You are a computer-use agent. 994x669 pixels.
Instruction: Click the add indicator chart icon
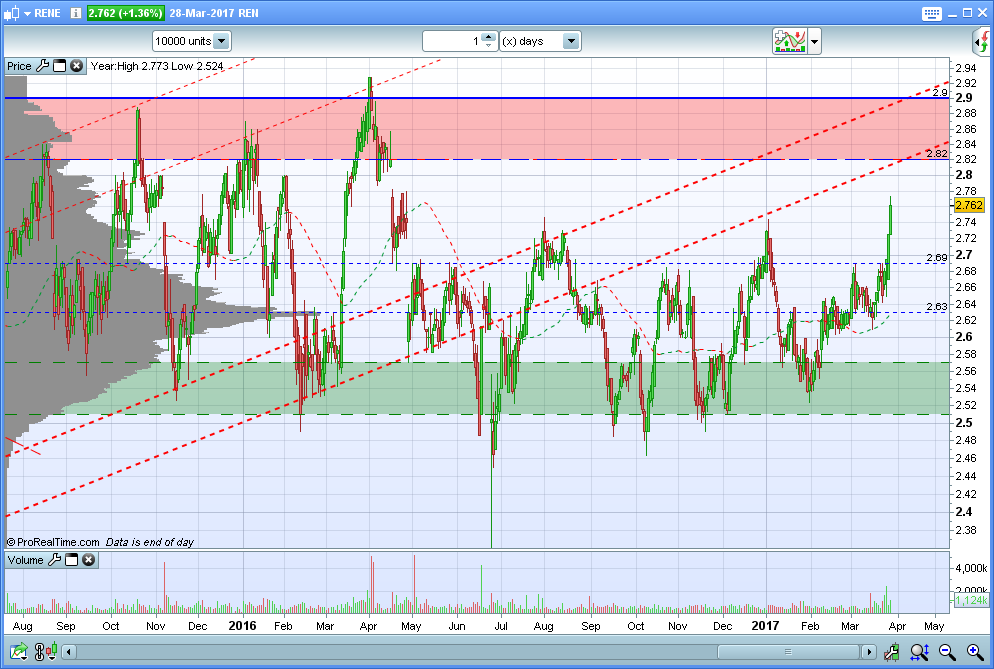click(789, 41)
